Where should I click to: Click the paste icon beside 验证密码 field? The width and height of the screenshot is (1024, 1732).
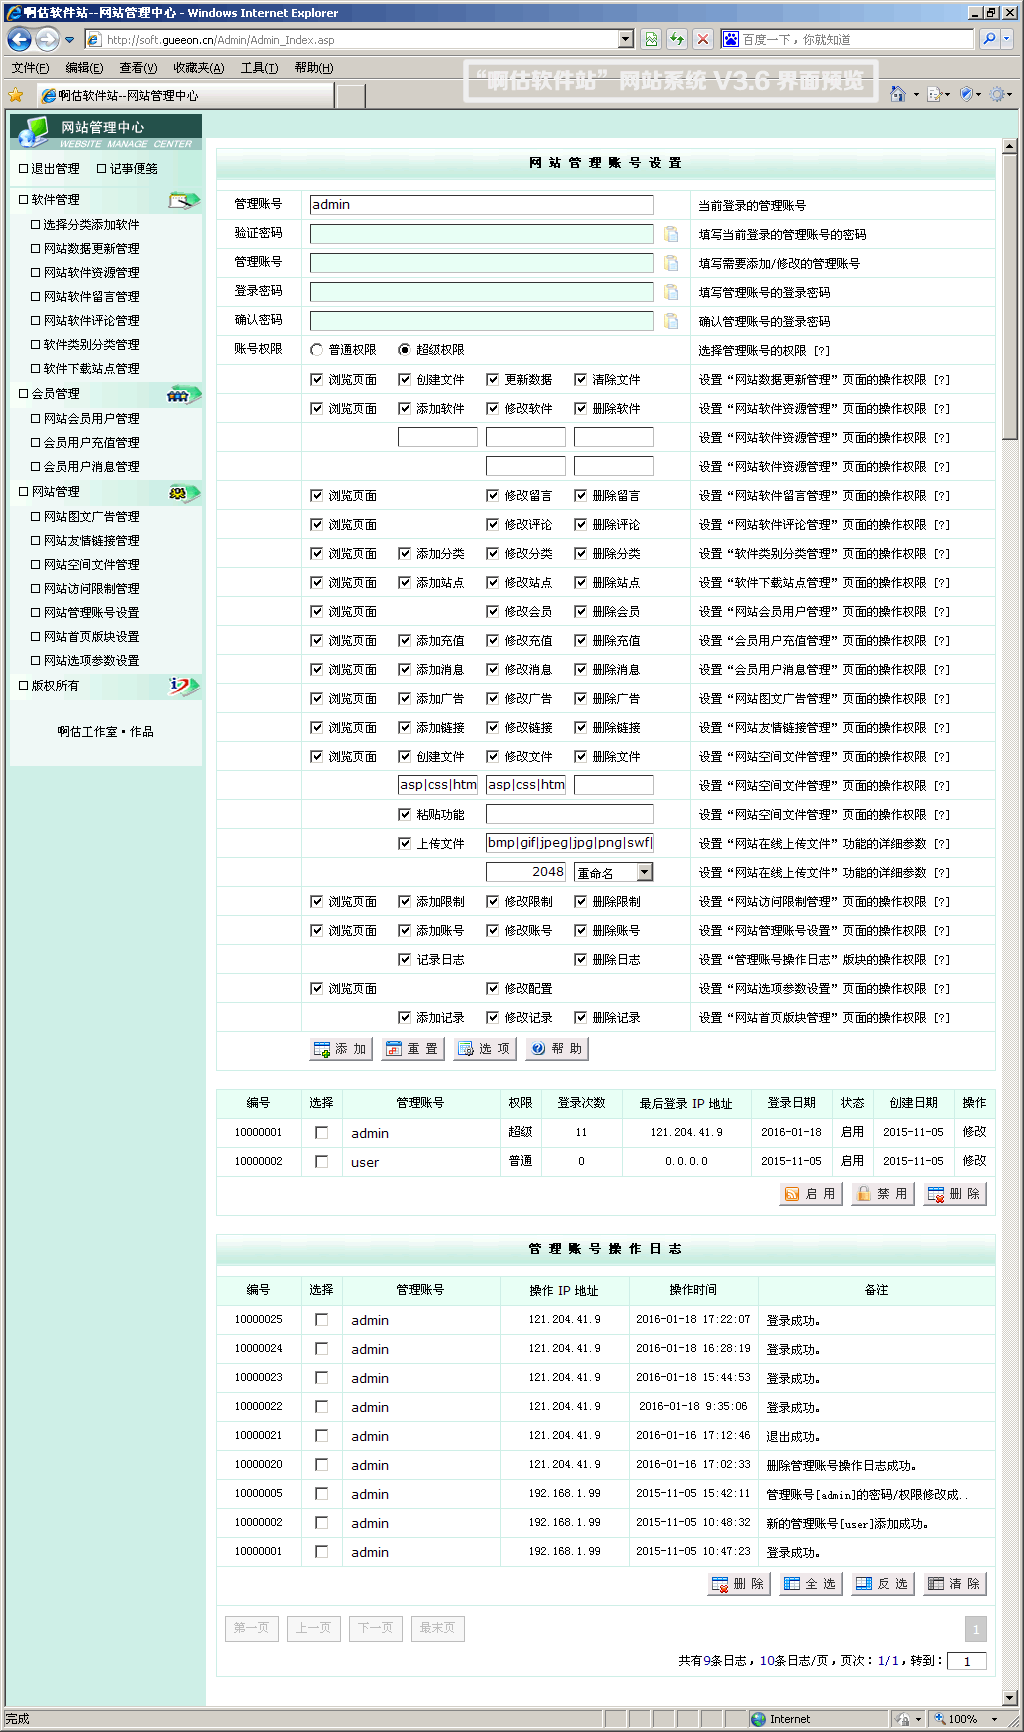coord(671,234)
